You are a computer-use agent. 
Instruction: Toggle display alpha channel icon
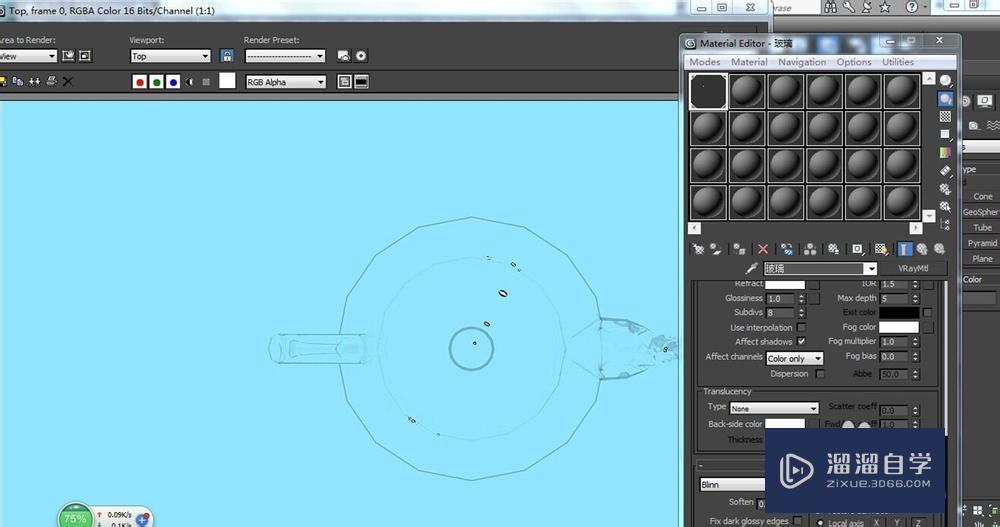click(x=189, y=82)
